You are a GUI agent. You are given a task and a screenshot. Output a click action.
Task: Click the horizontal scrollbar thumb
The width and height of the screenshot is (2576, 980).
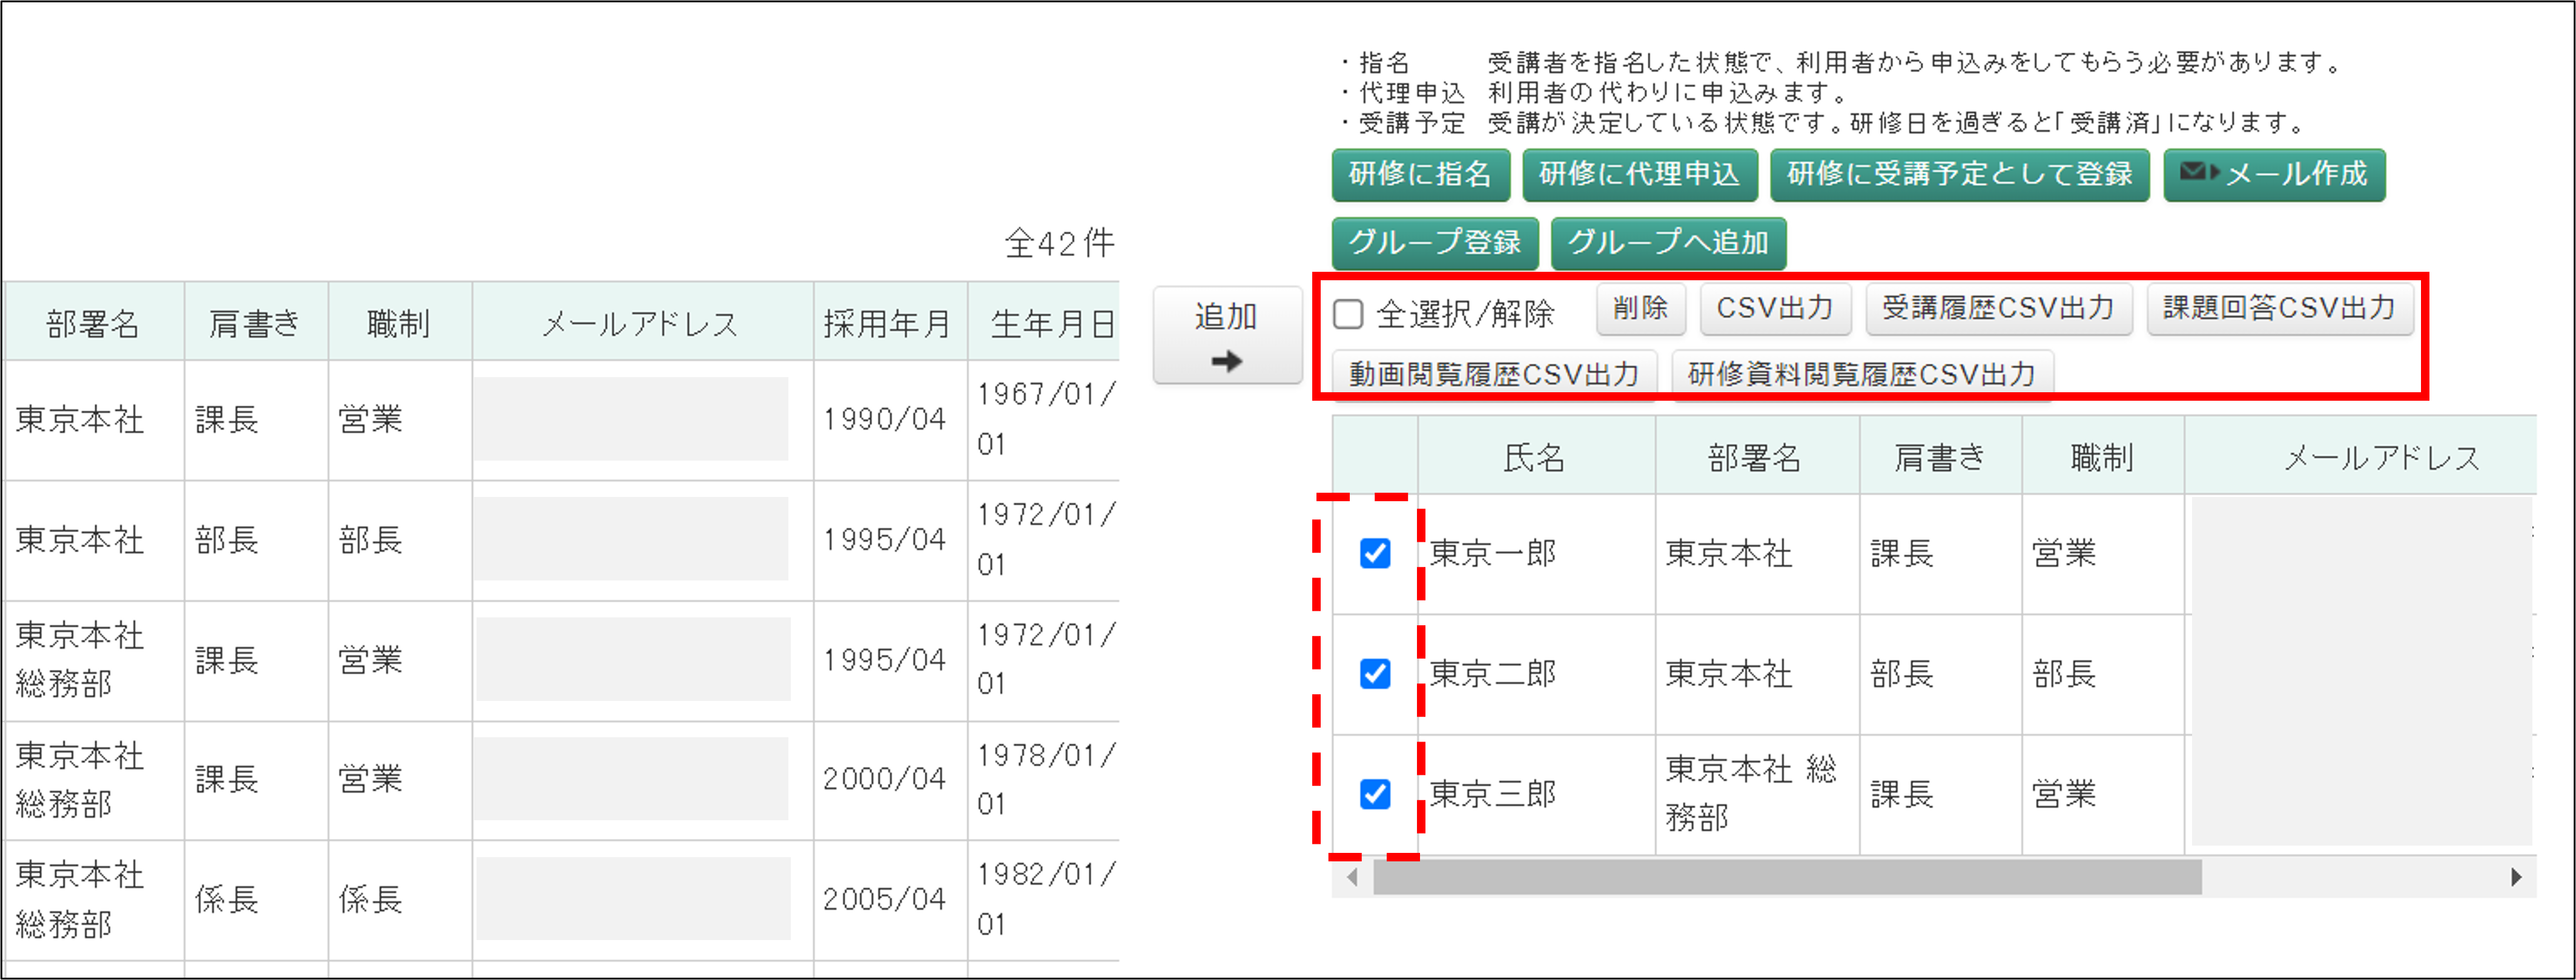(1787, 877)
